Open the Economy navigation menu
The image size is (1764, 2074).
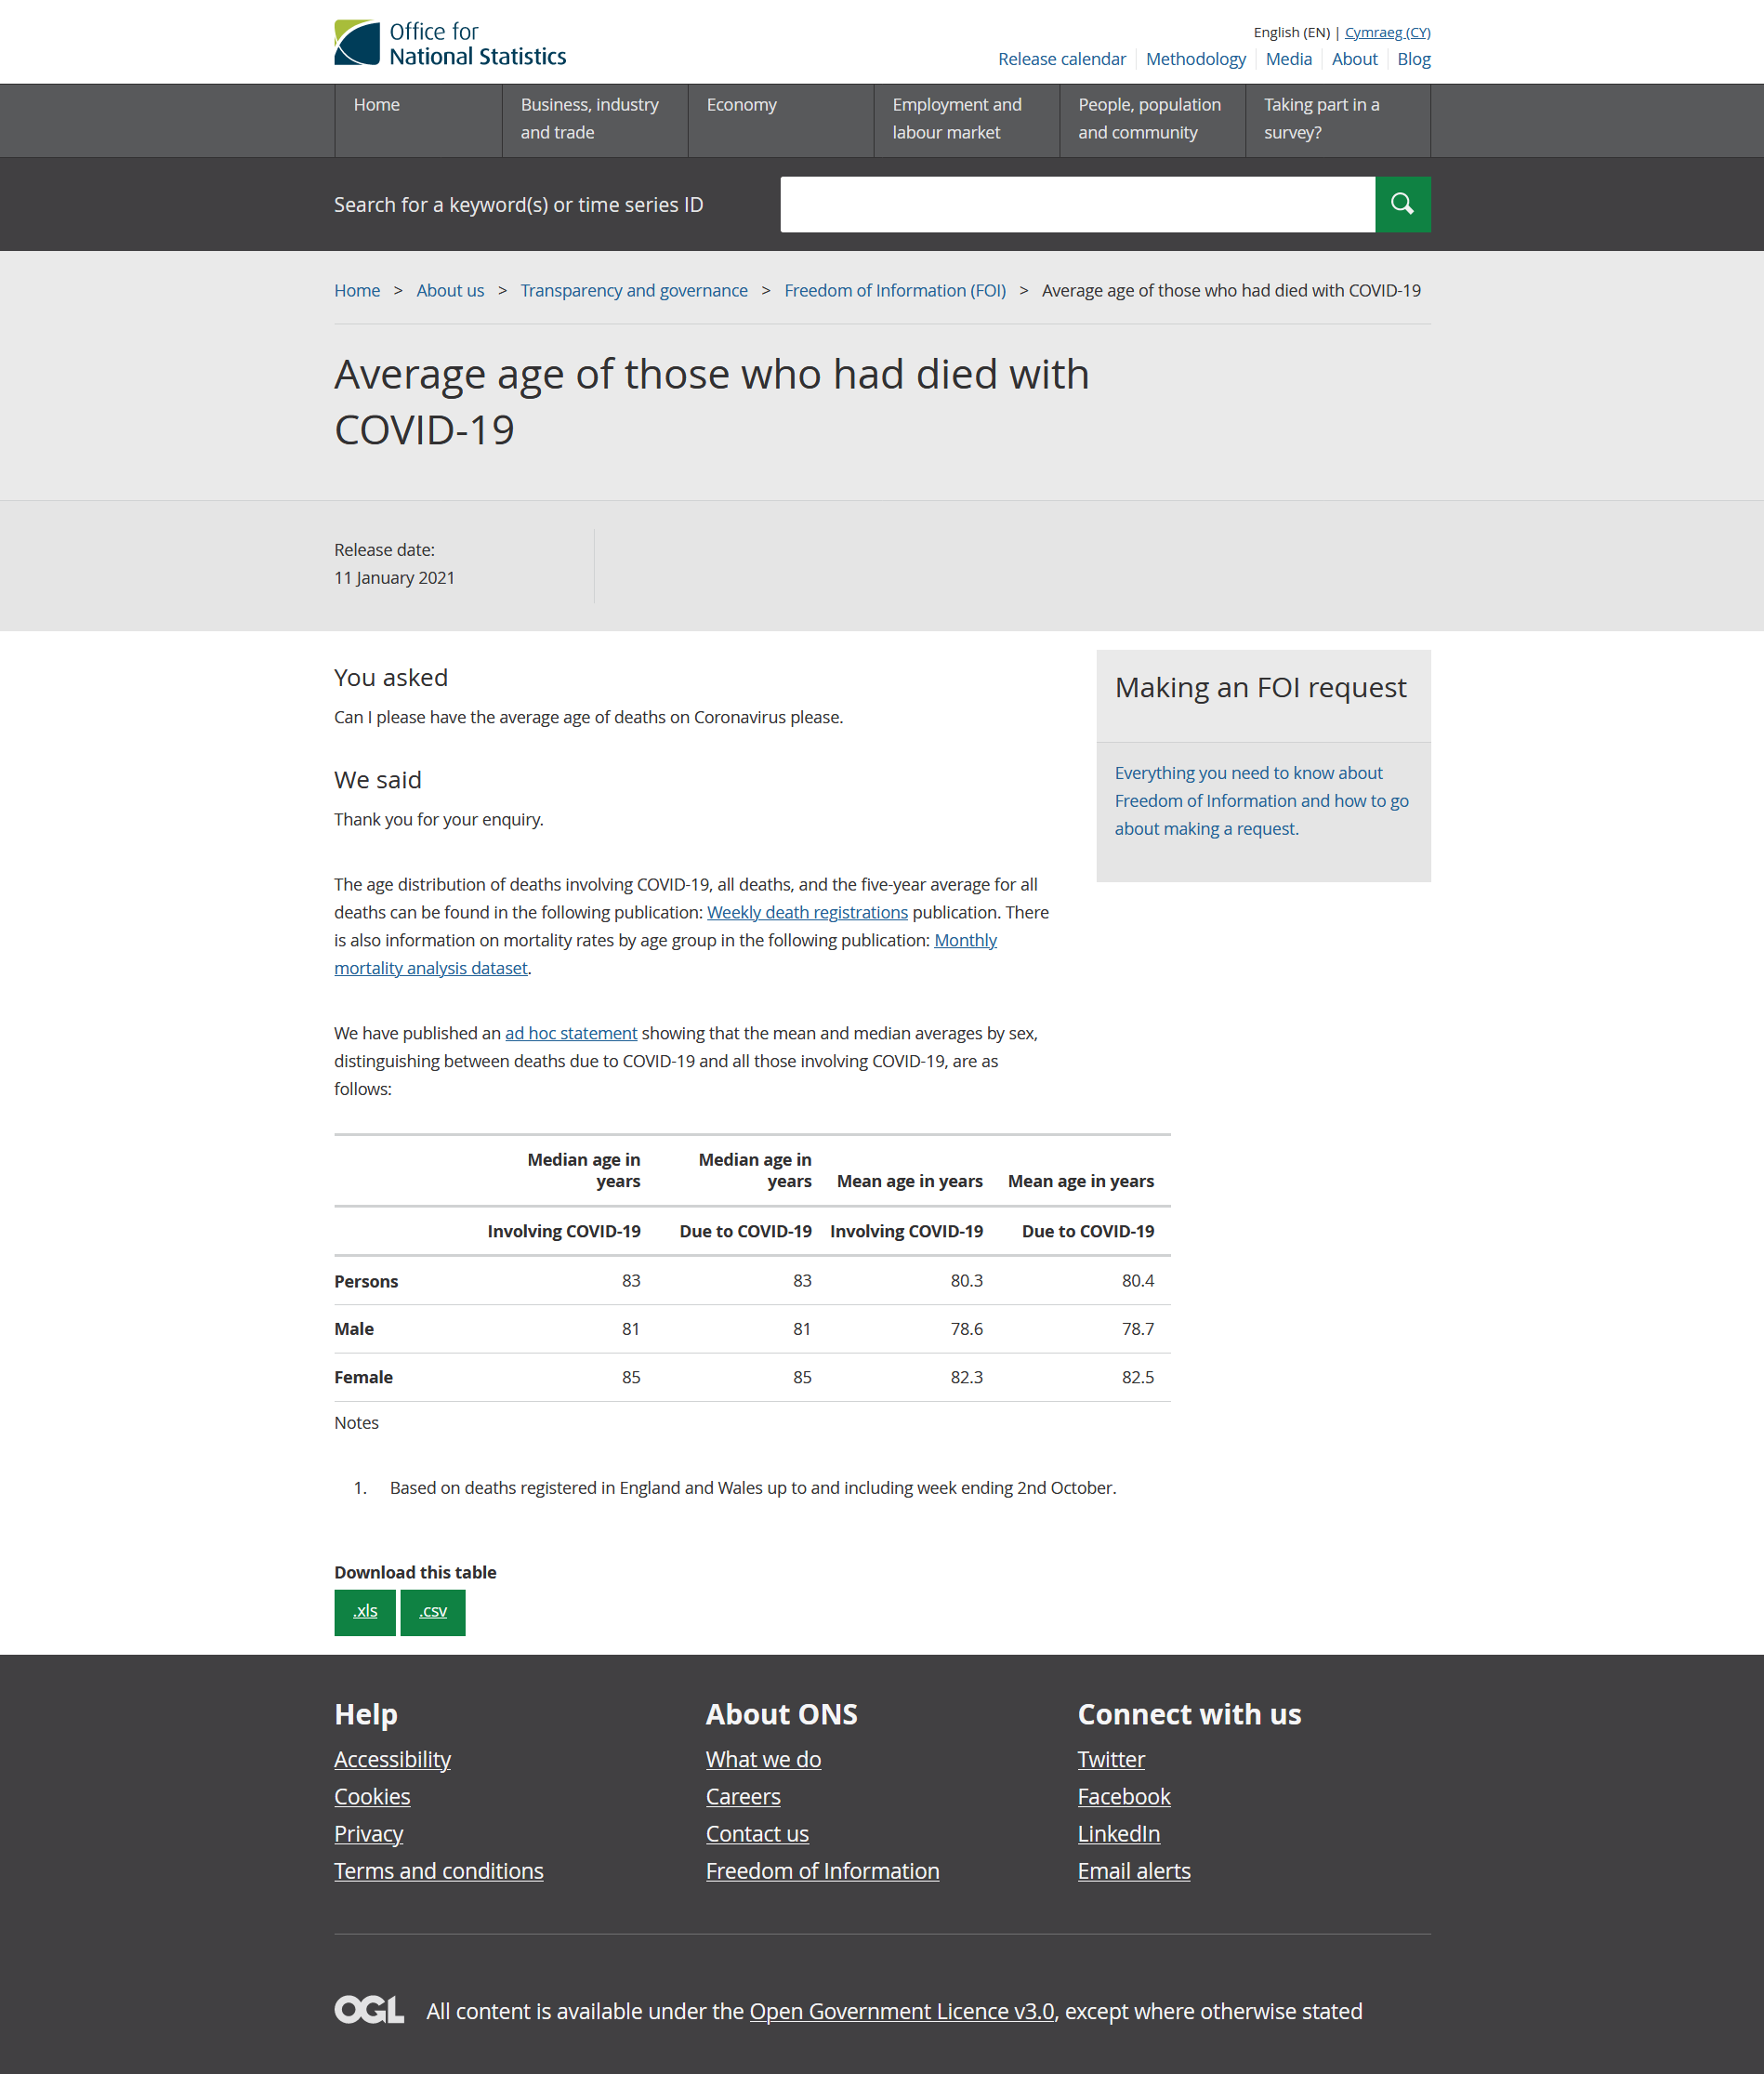pos(741,105)
